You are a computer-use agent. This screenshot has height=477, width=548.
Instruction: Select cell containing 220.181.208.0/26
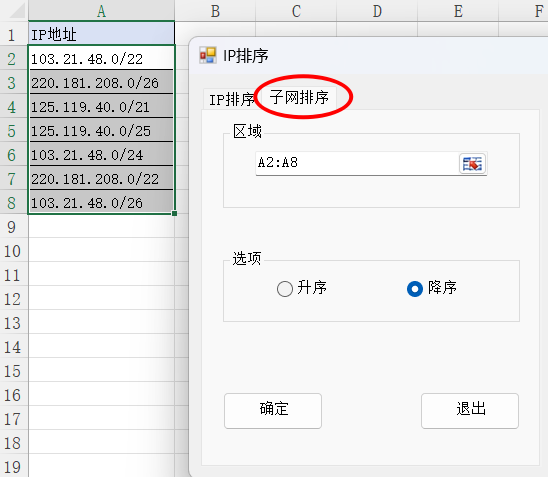101,82
